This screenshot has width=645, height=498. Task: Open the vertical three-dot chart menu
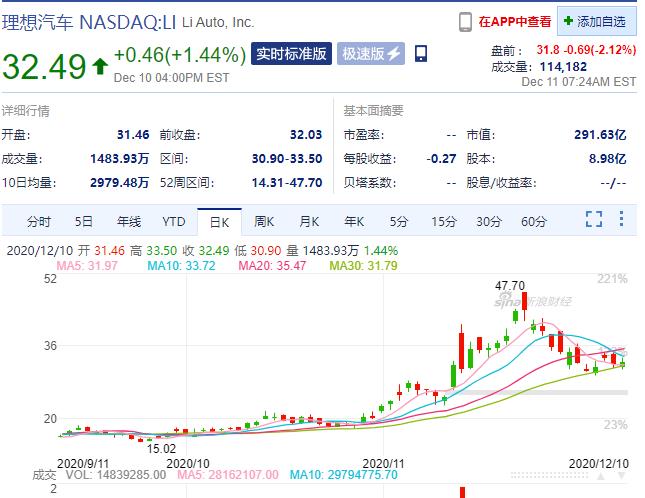[x=621, y=219]
